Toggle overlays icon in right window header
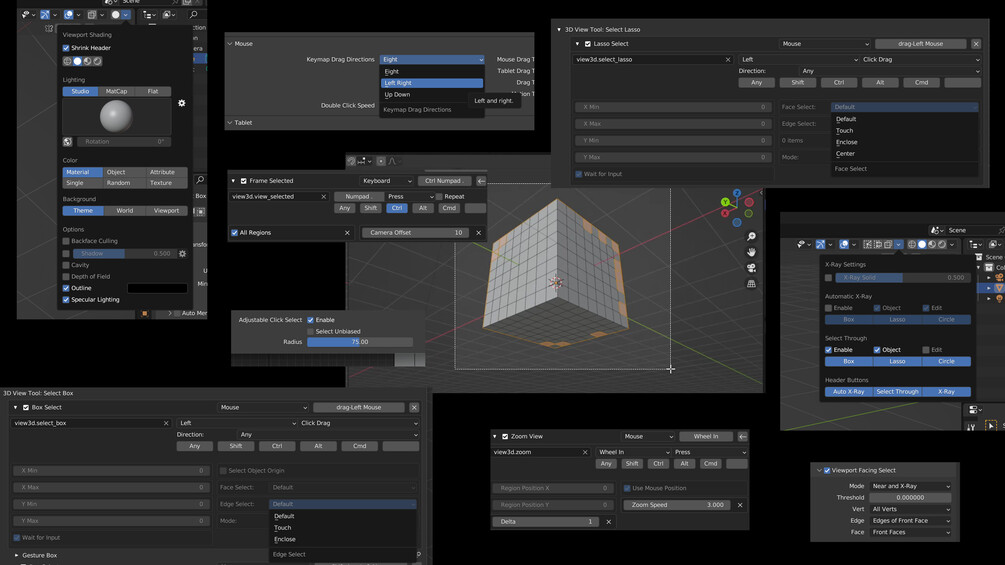 click(844, 245)
